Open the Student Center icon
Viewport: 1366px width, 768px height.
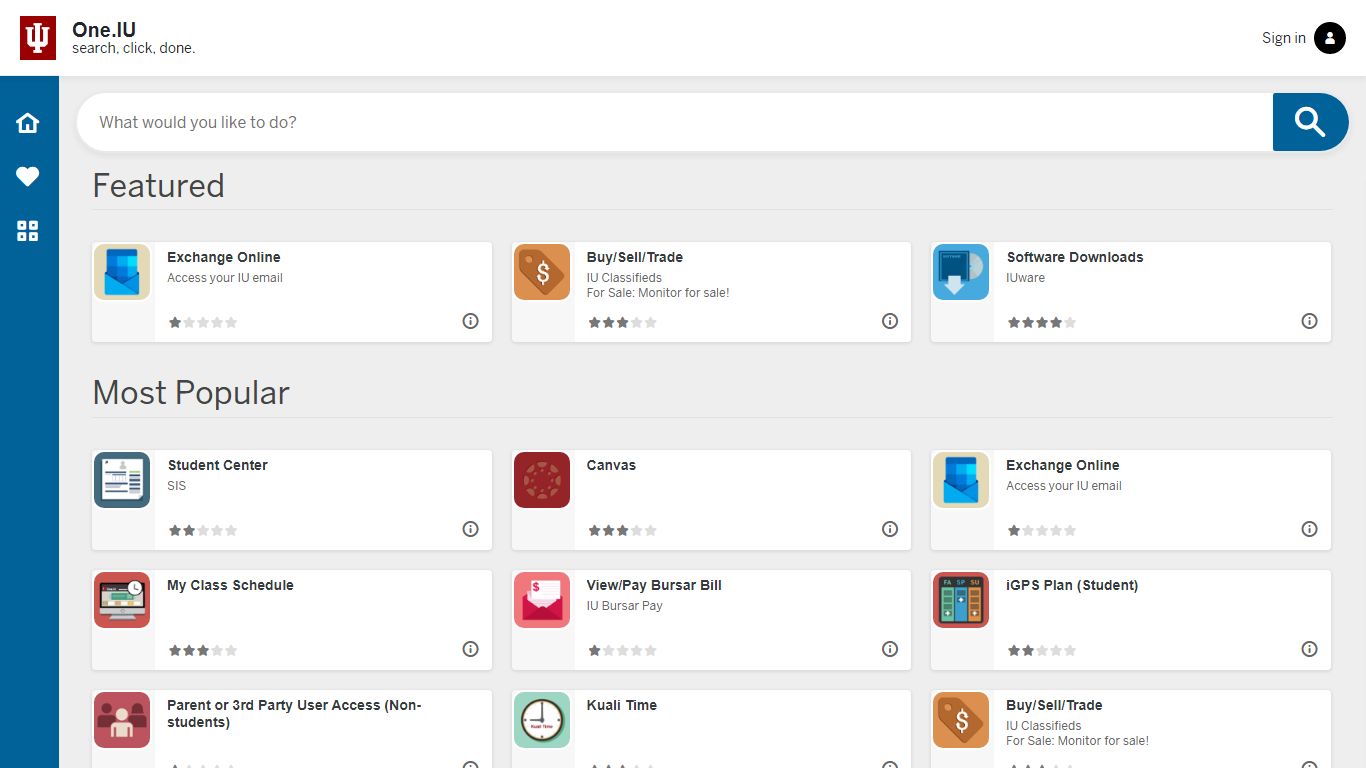click(x=122, y=480)
